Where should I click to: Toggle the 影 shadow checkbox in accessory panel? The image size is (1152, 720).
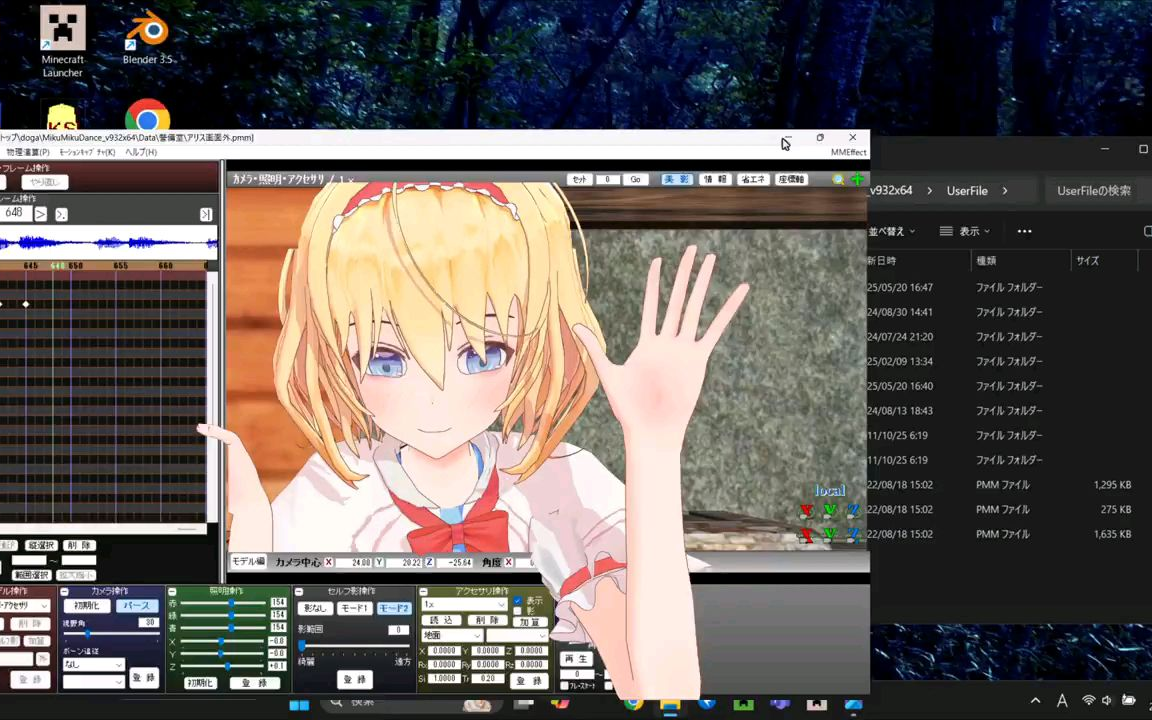click(x=517, y=611)
